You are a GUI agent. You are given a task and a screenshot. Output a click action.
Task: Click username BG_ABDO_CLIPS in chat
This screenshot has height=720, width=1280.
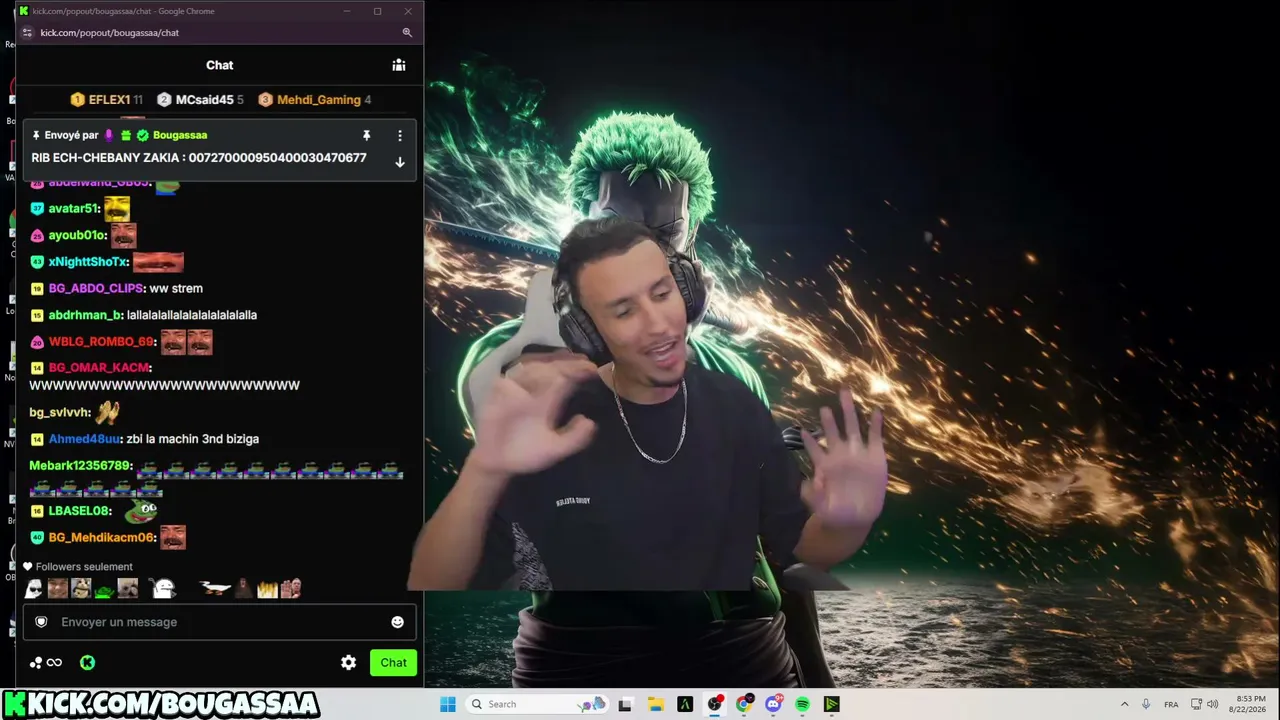click(96, 288)
